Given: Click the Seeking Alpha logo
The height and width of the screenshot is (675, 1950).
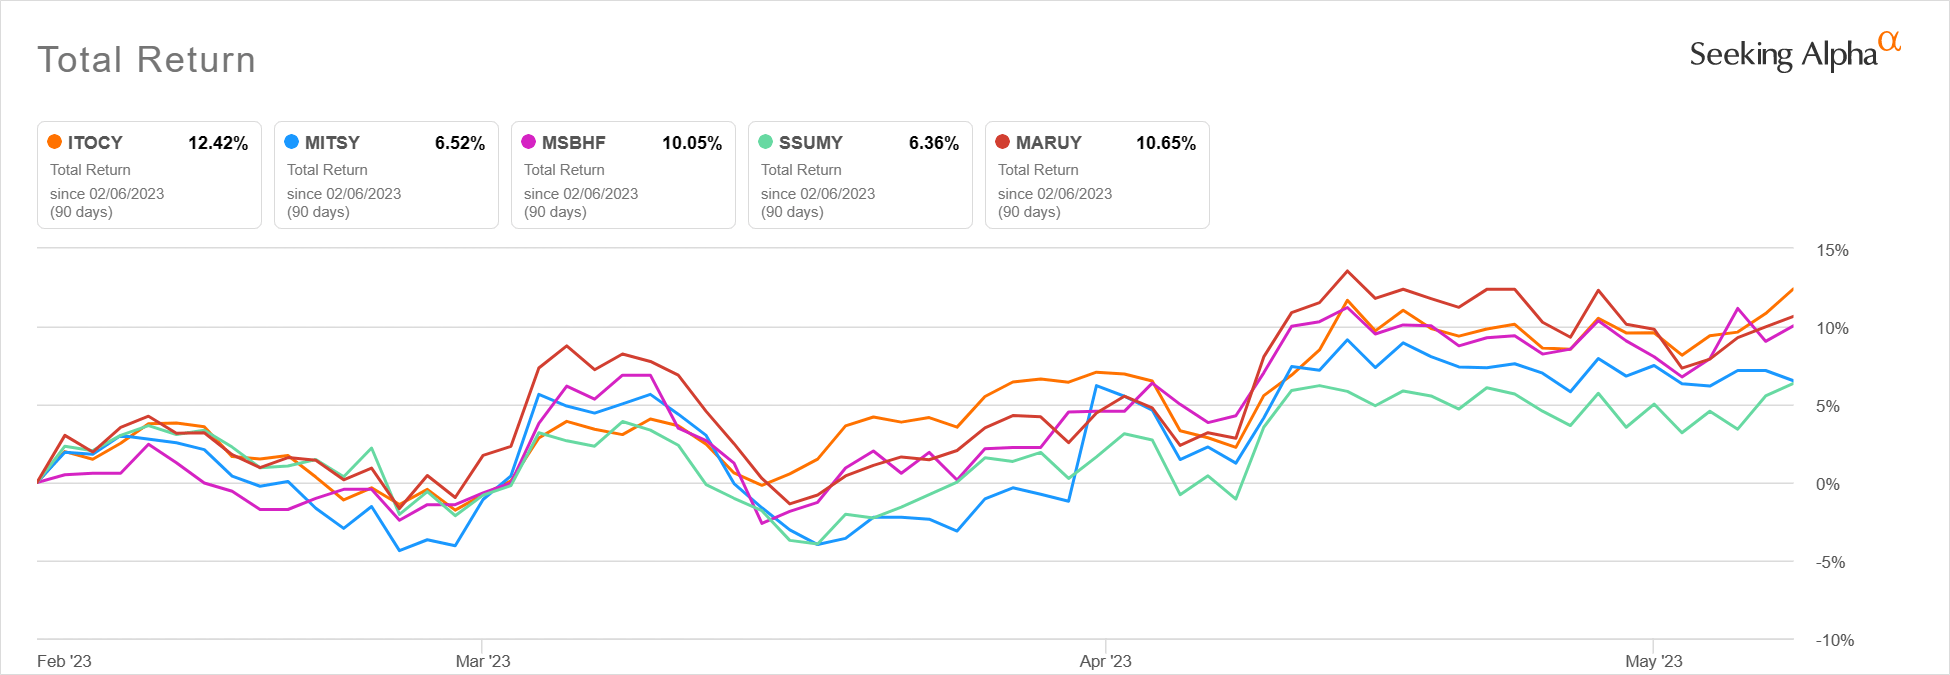Looking at the screenshot, I should click(1795, 52).
